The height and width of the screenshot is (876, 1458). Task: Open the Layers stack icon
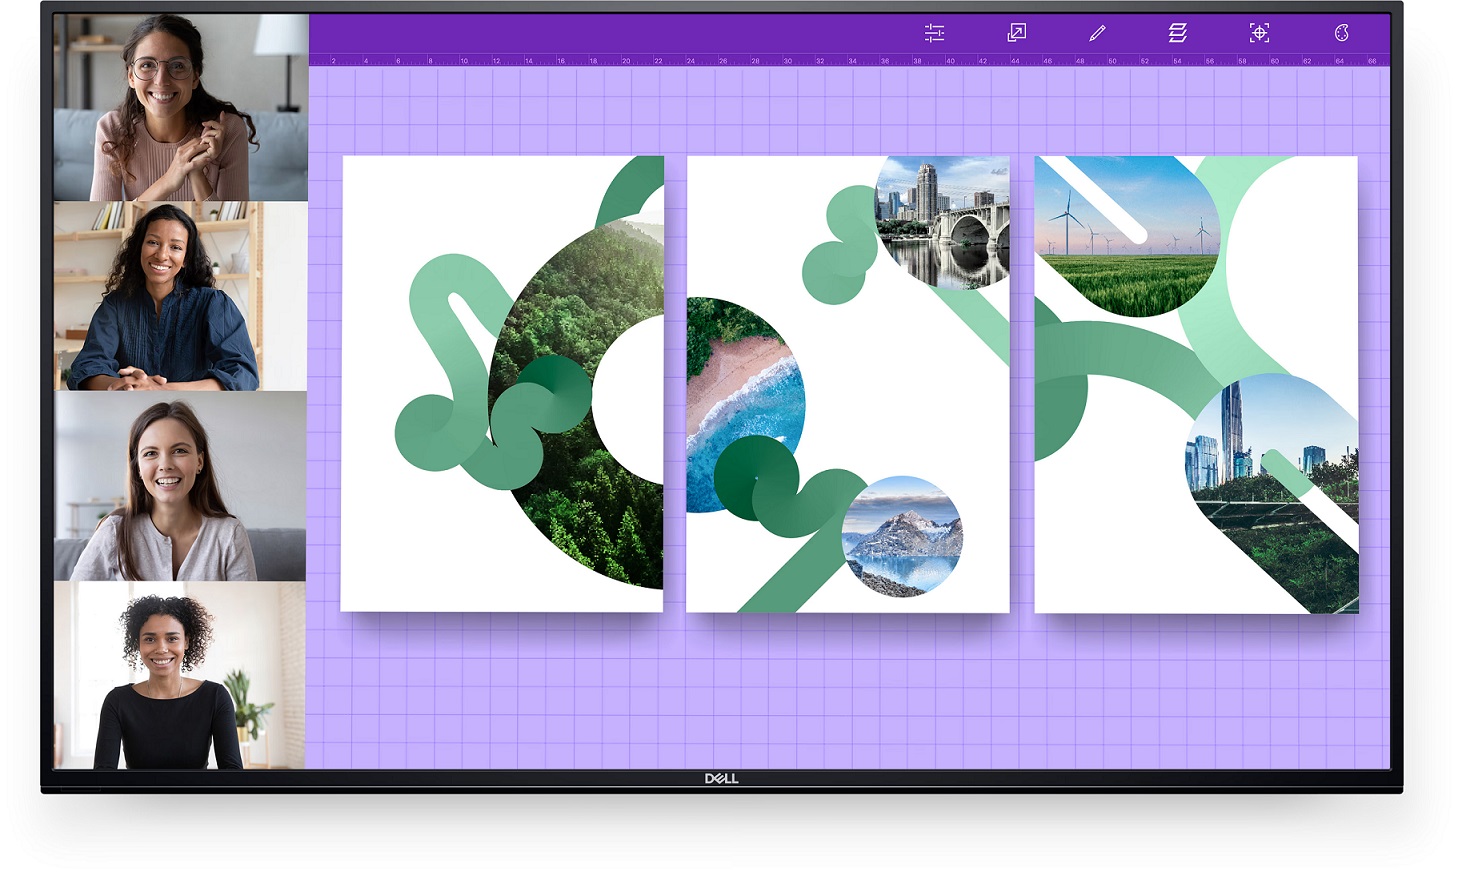1178,33
